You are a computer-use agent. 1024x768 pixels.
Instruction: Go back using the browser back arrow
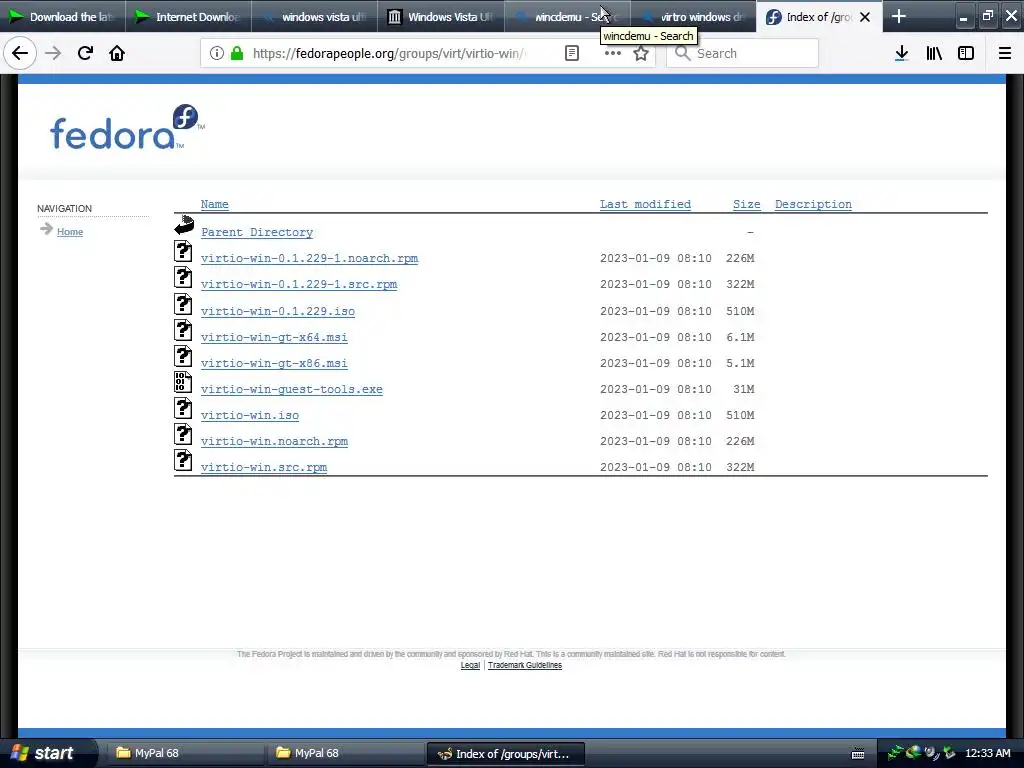[20, 53]
